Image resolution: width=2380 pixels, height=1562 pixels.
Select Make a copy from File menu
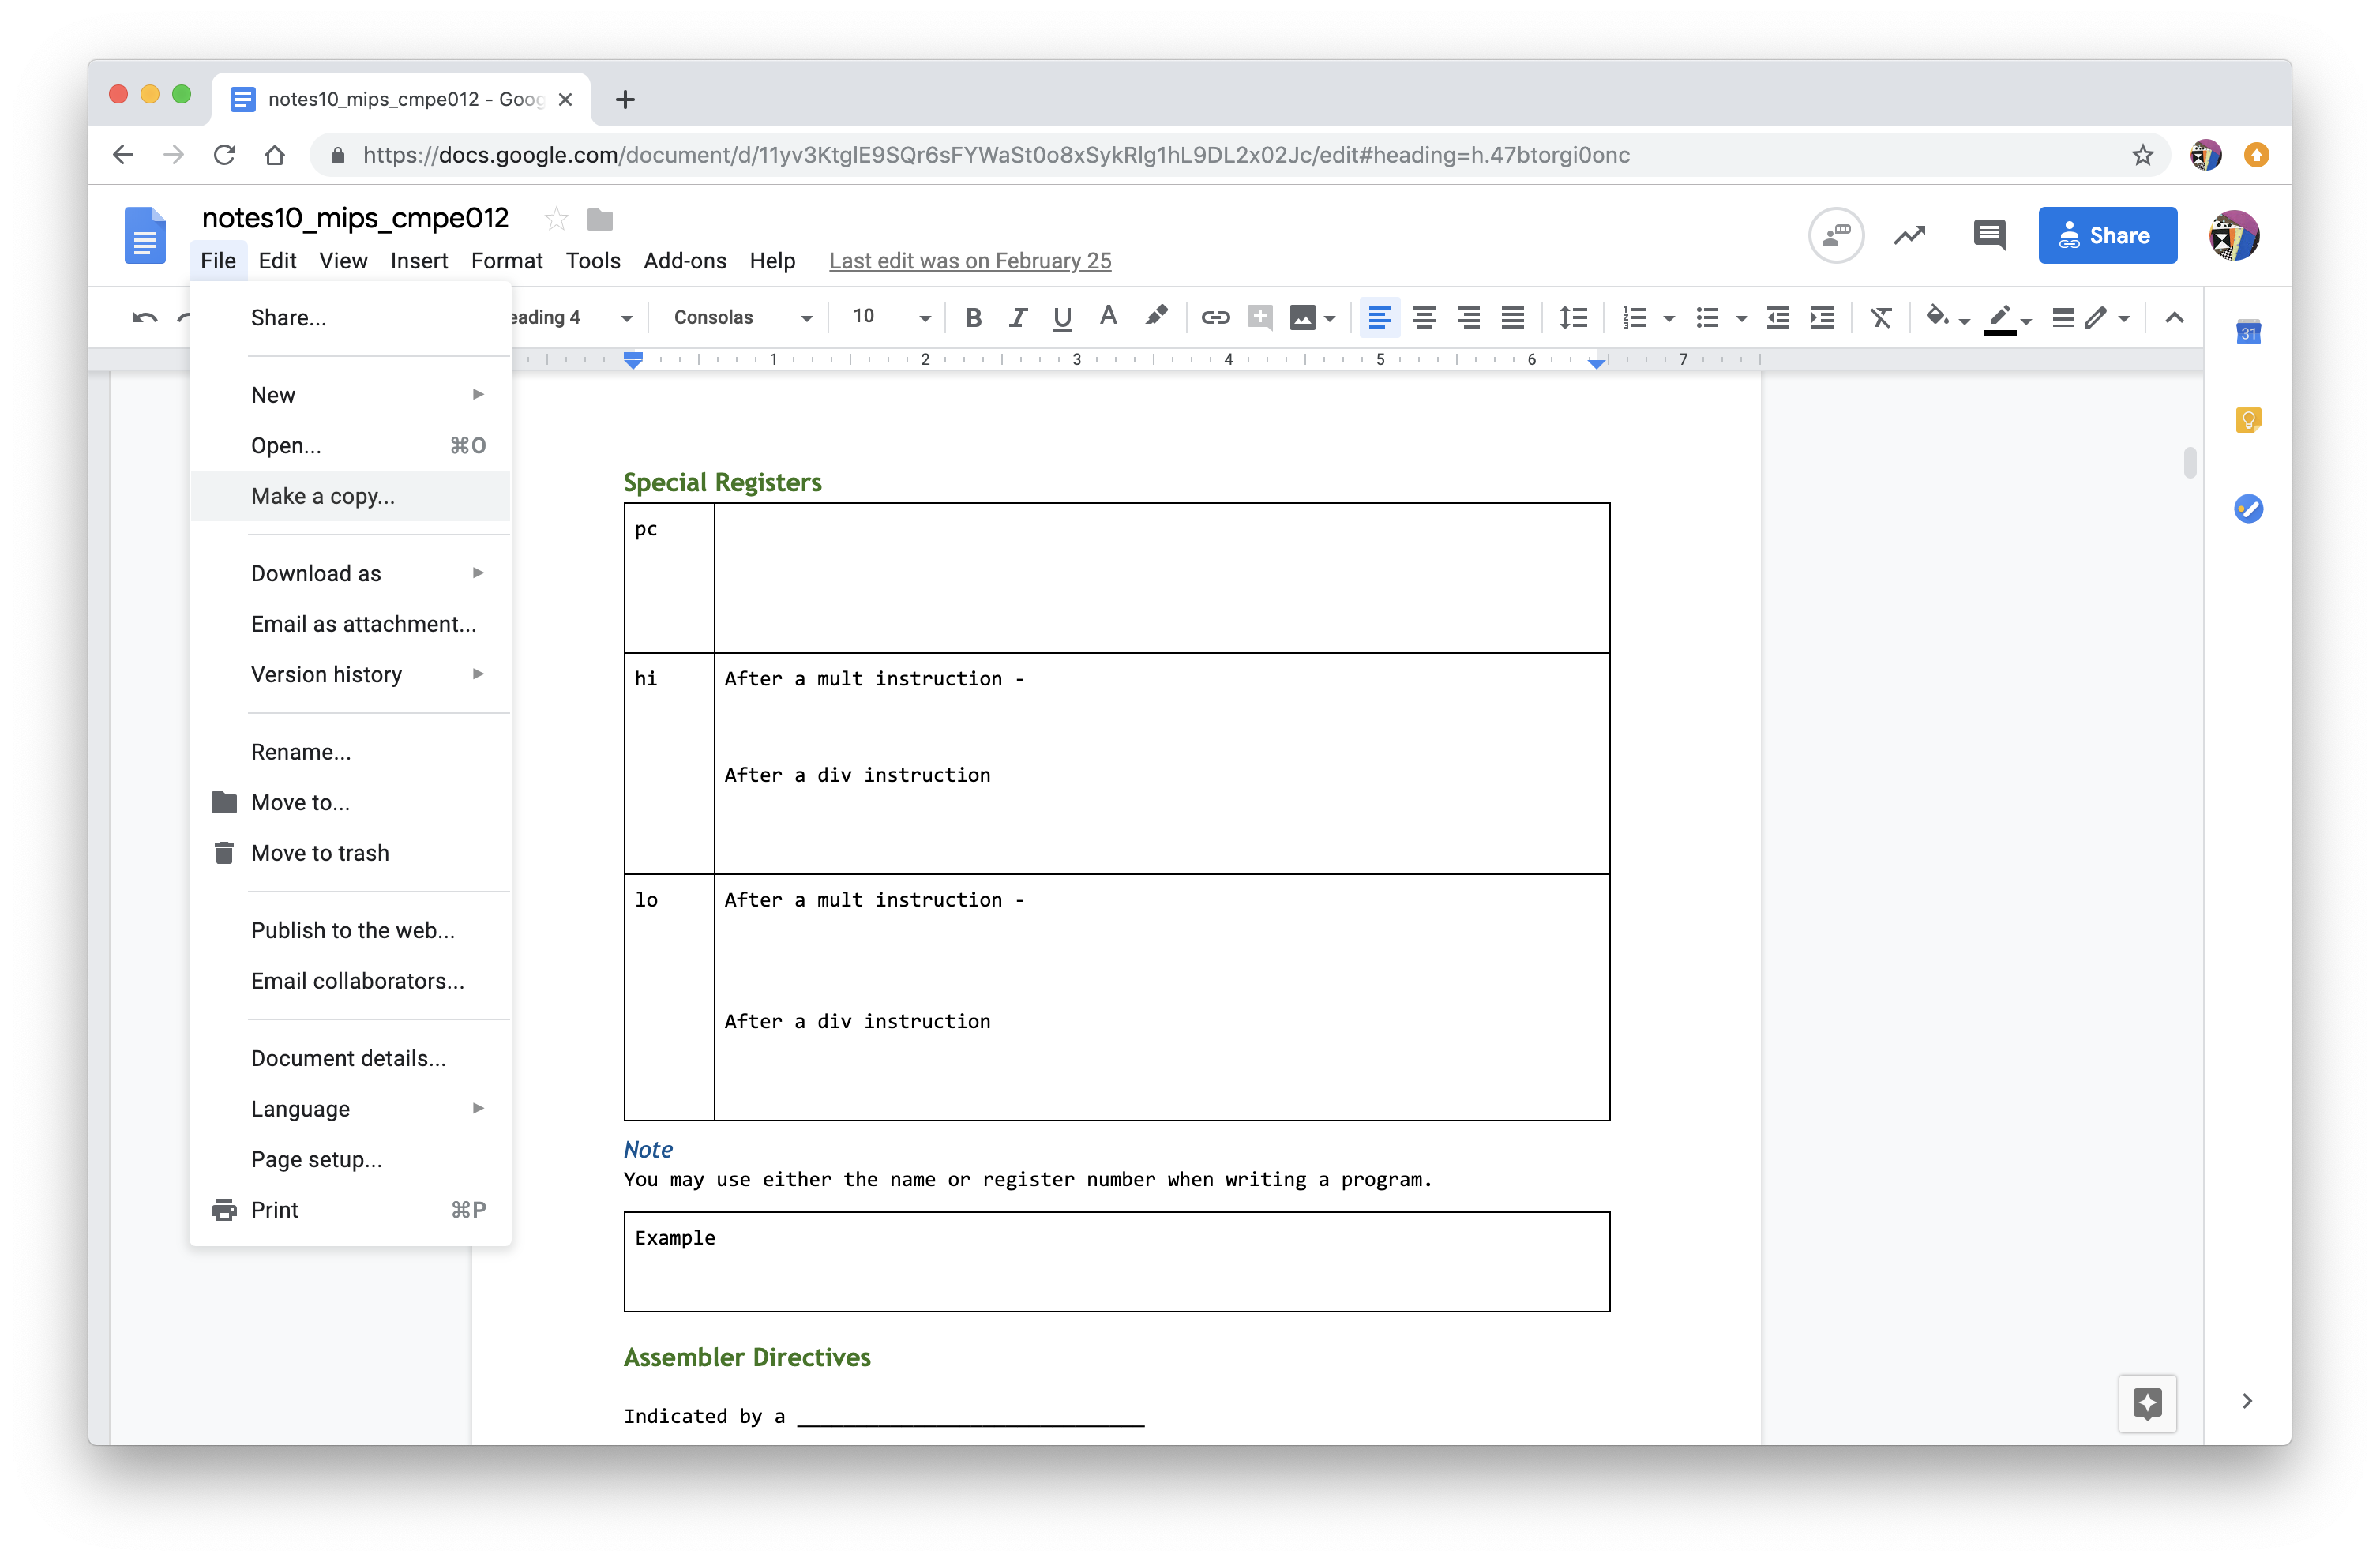coord(322,495)
